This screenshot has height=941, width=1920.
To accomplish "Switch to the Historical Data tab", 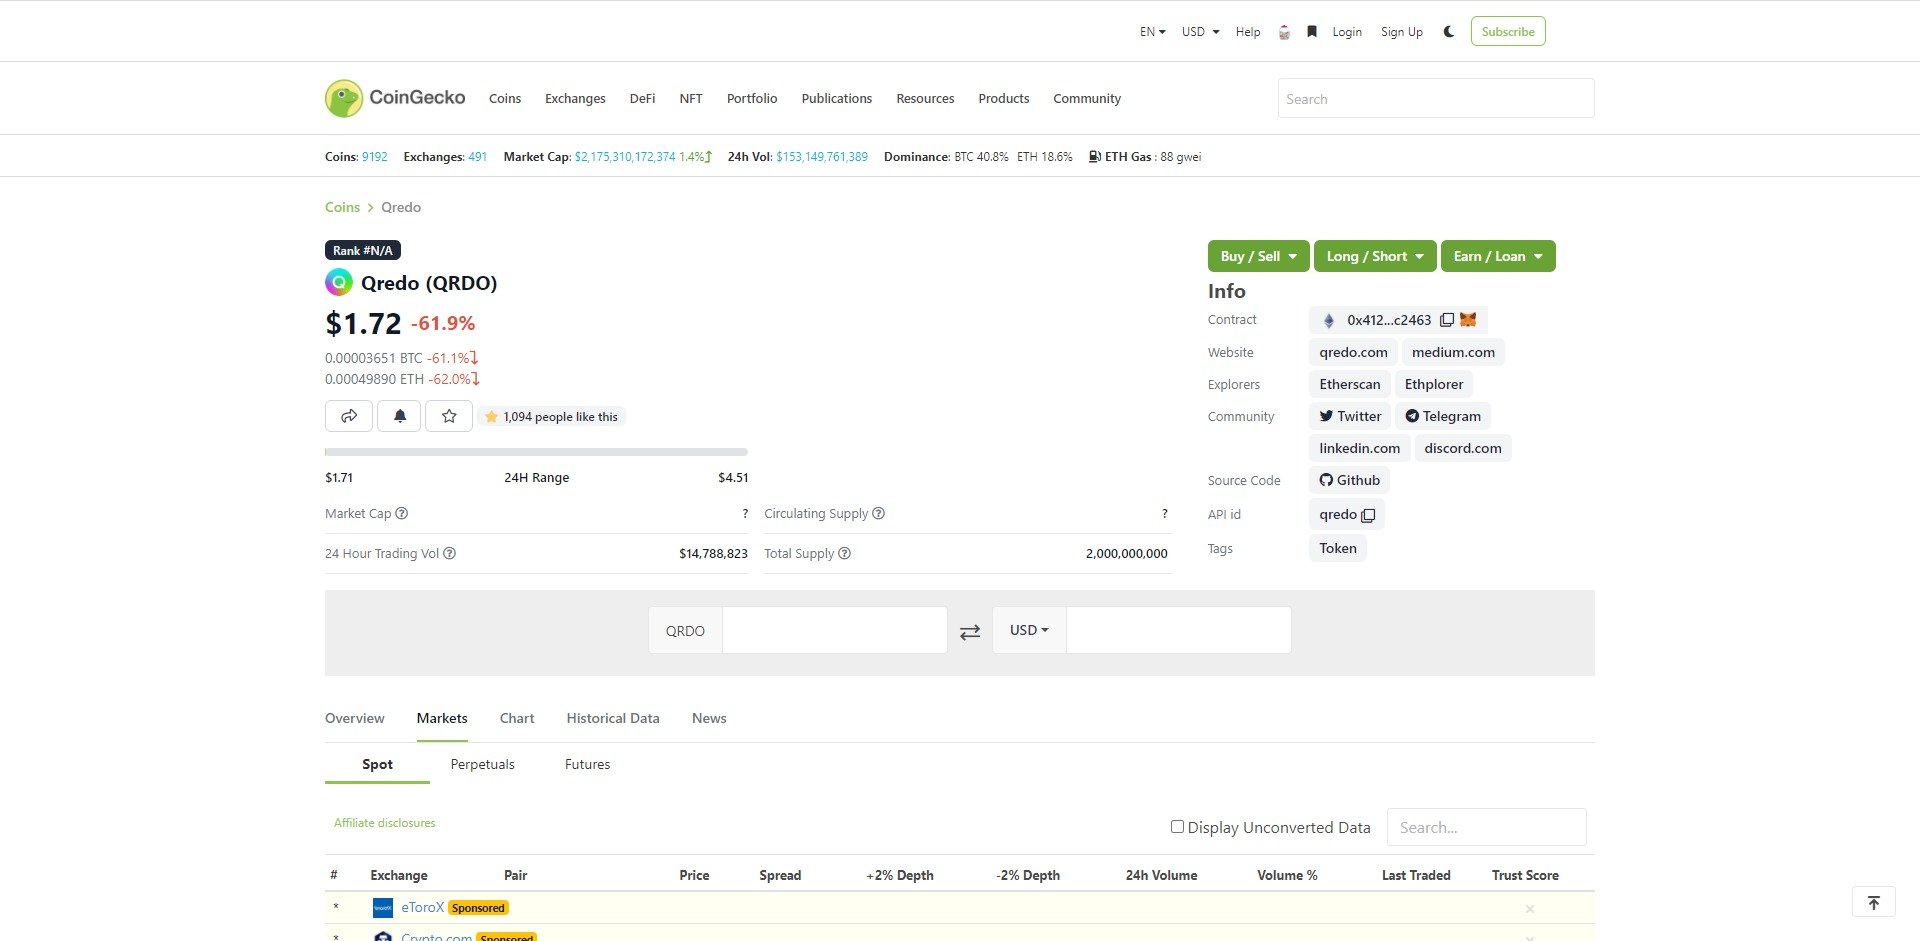I will pyautogui.click(x=612, y=718).
